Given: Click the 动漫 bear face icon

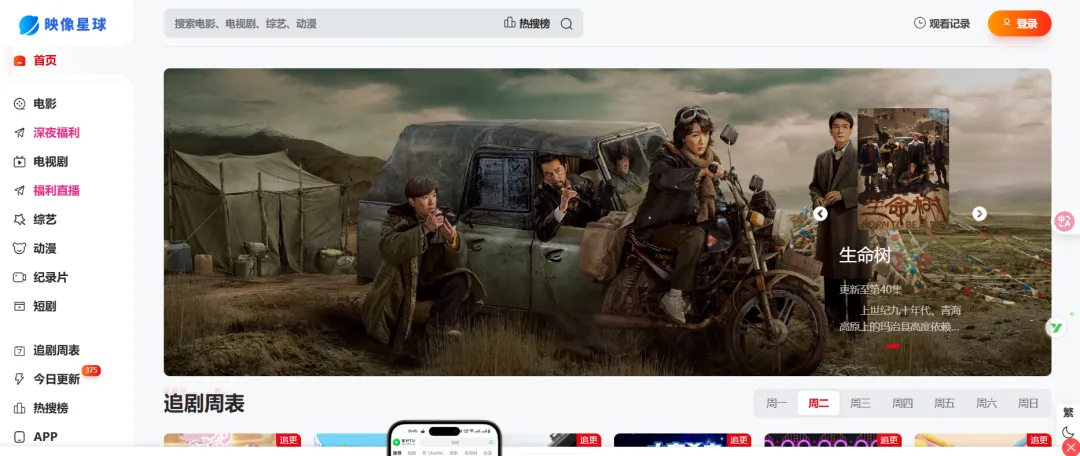Looking at the screenshot, I should pyautogui.click(x=19, y=249).
